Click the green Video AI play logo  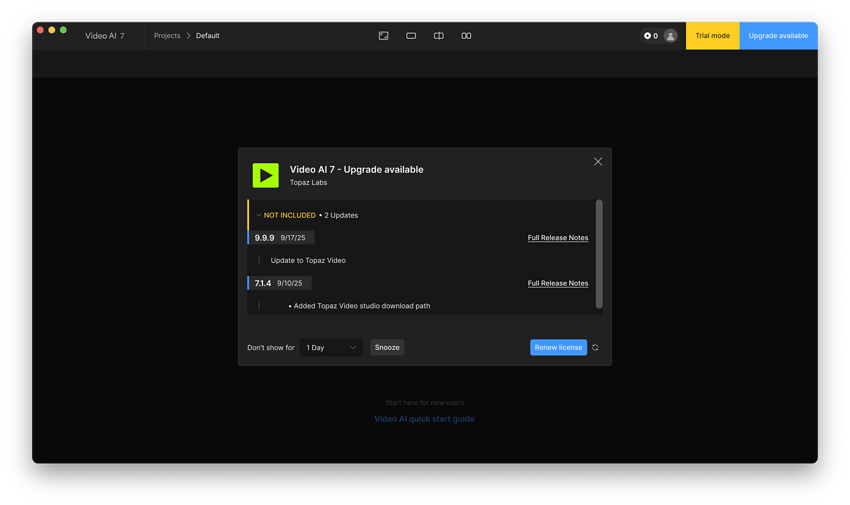coord(266,175)
